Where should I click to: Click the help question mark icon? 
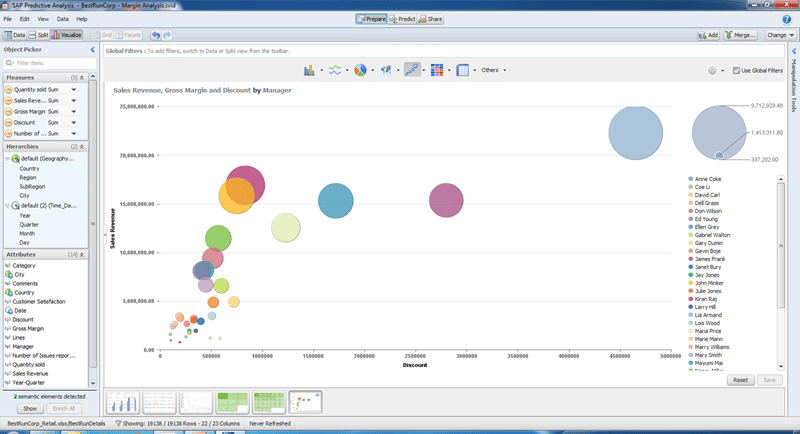coord(788,19)
